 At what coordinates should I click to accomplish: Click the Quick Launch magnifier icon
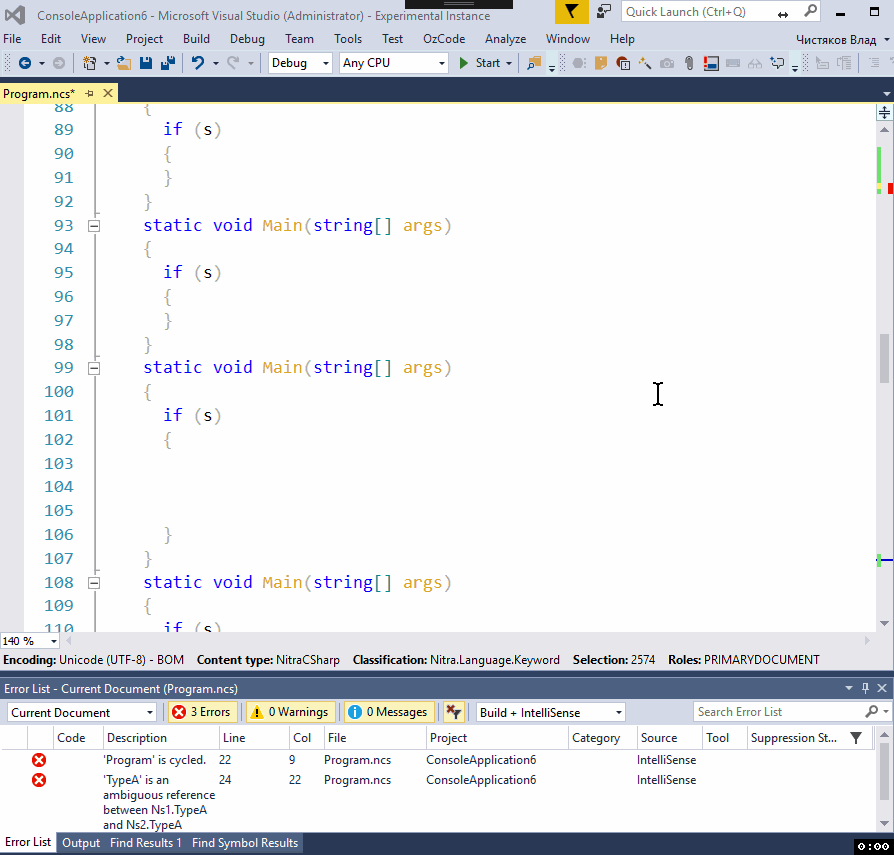pyautogui.click(x=810, y=11)
